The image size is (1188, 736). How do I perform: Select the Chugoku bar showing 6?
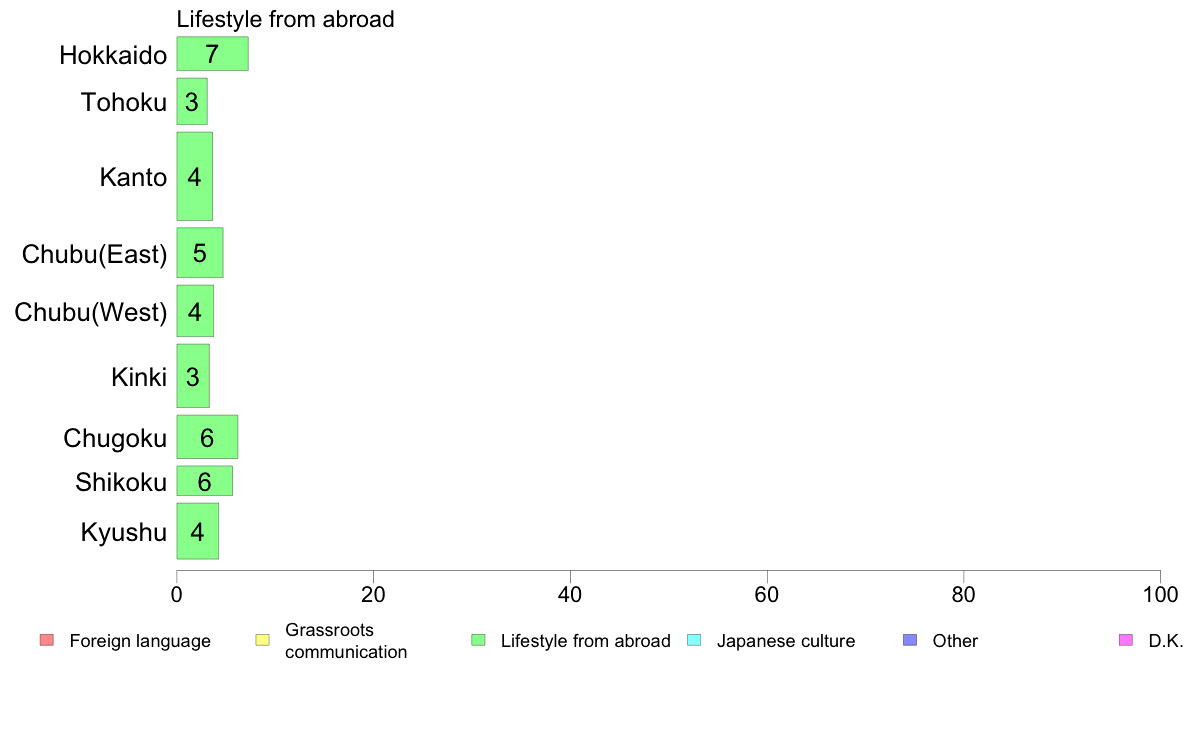click(x=207, y=437)
